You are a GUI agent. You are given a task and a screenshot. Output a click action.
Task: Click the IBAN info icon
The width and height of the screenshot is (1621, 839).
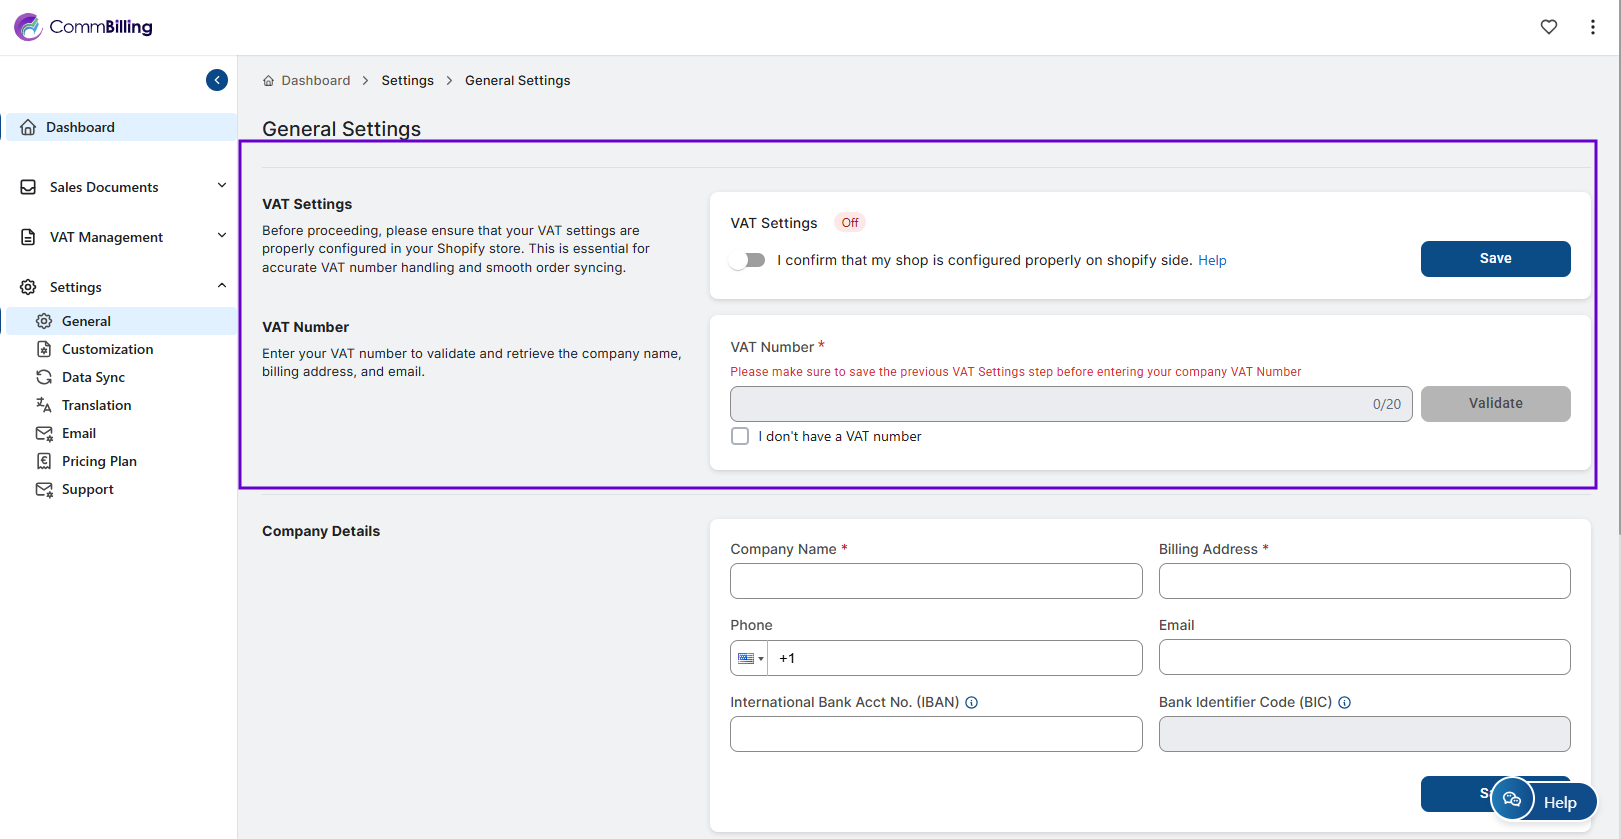point(971,703)
